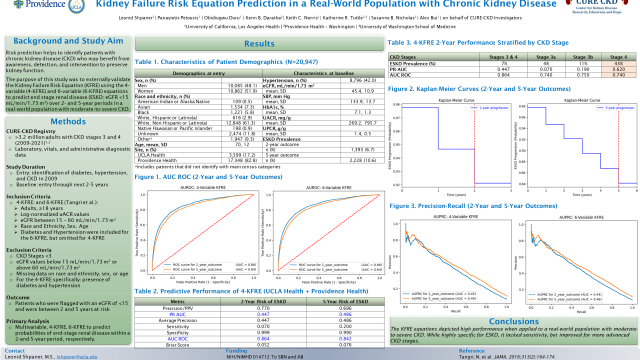Select the NIH/NIMHD funding statement
The width and height of the screenshot is (640, 360).
click(265, 357)
